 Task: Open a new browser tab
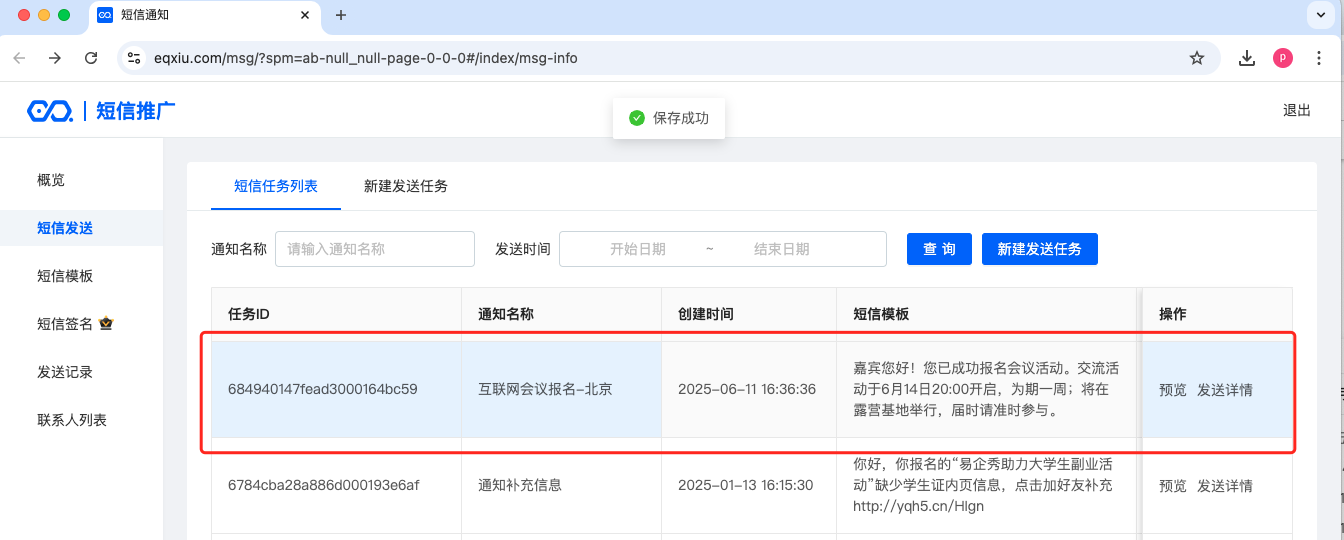(x=341, y=15)
